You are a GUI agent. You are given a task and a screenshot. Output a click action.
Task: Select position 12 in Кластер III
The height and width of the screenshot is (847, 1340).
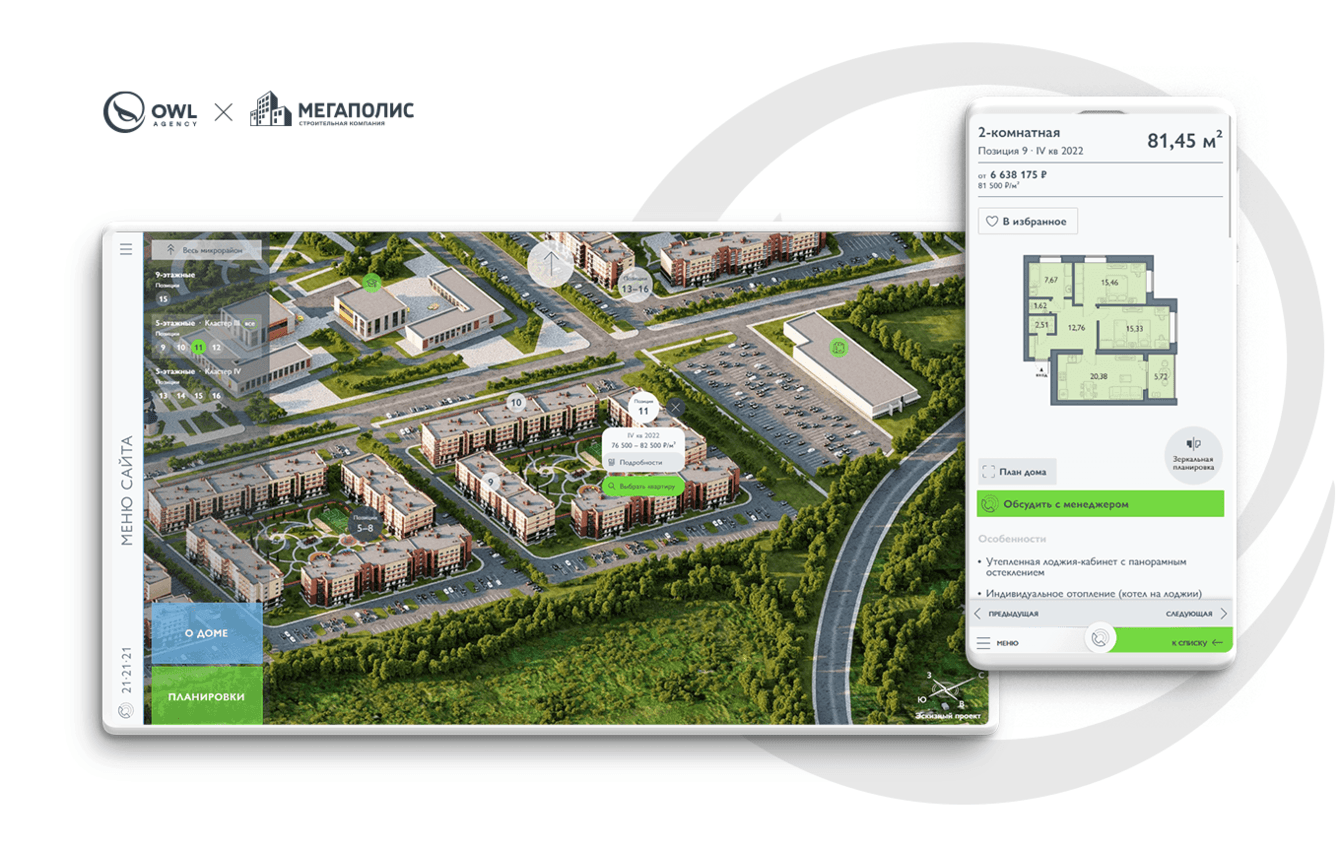(x=216, y=347)
